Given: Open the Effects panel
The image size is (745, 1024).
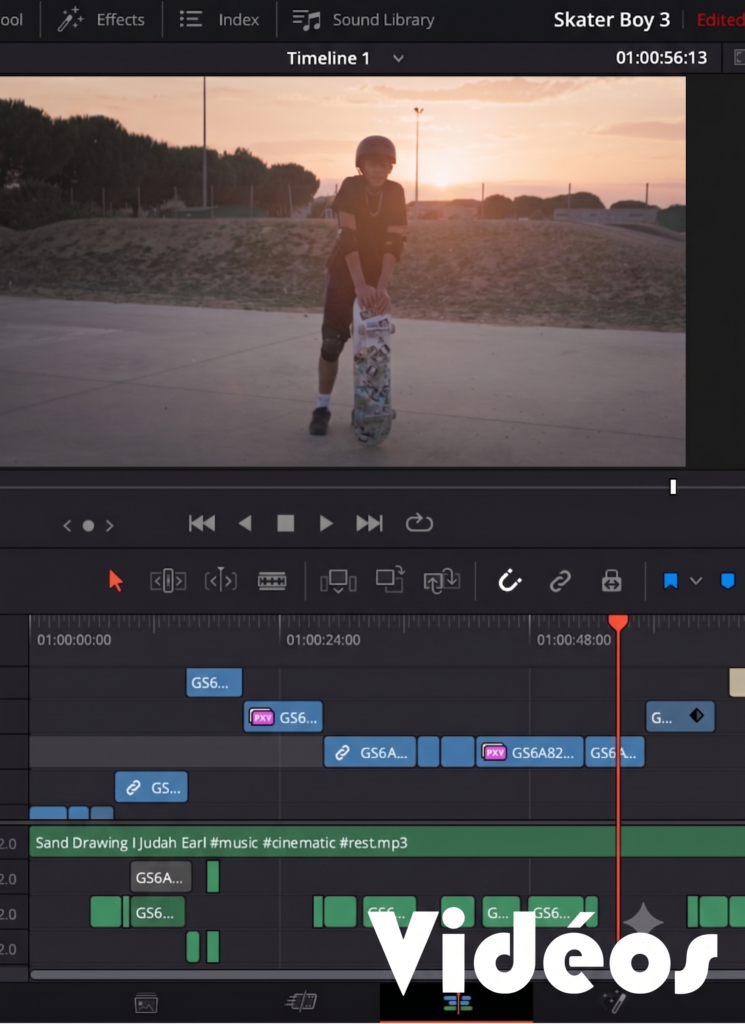Looking at the screenshot, I should click(x=101, y=20).
